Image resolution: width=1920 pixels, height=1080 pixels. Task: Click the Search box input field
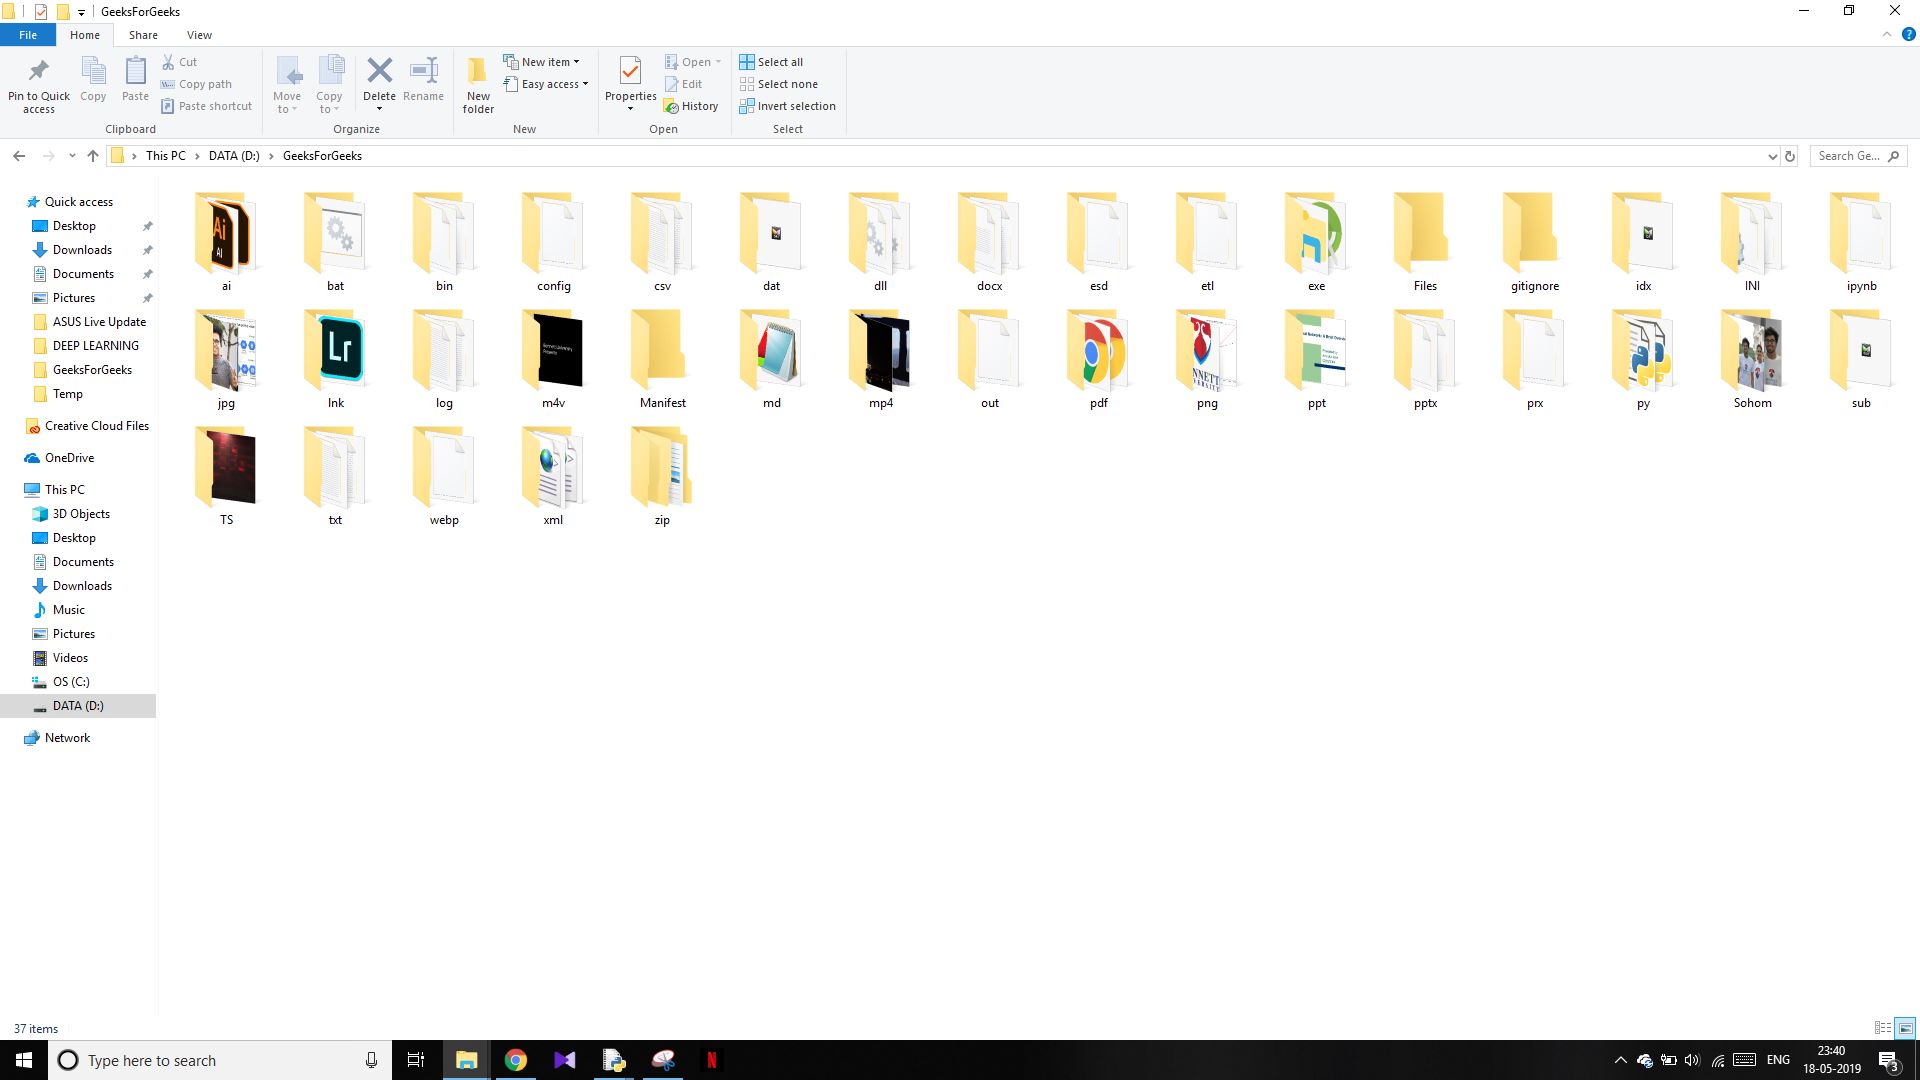[x=1855, y=154]
